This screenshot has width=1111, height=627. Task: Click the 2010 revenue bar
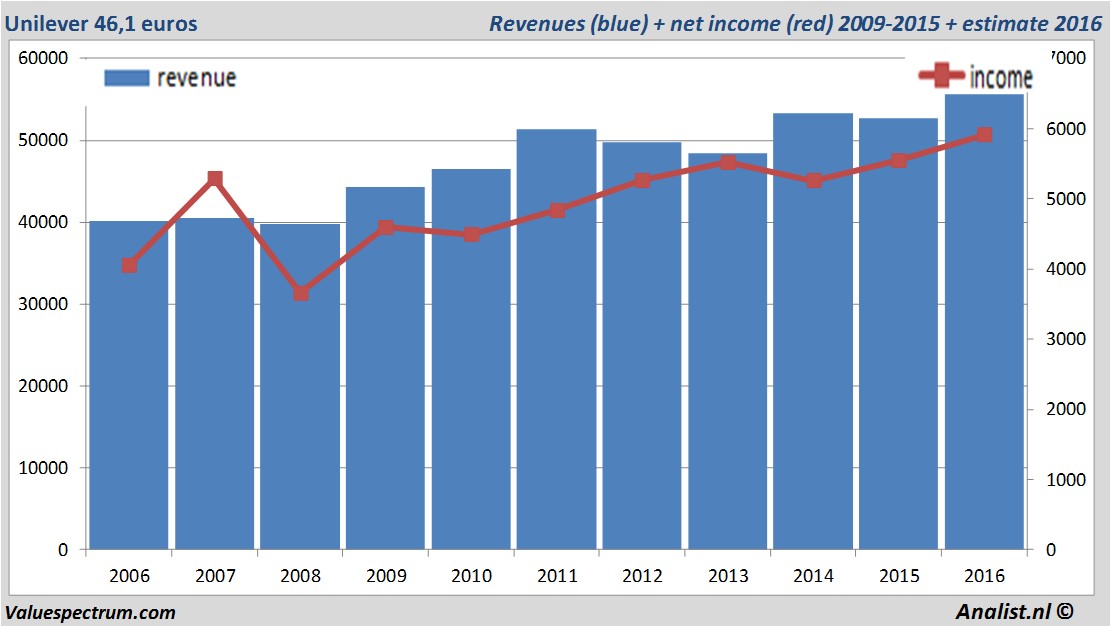point(471,359)
